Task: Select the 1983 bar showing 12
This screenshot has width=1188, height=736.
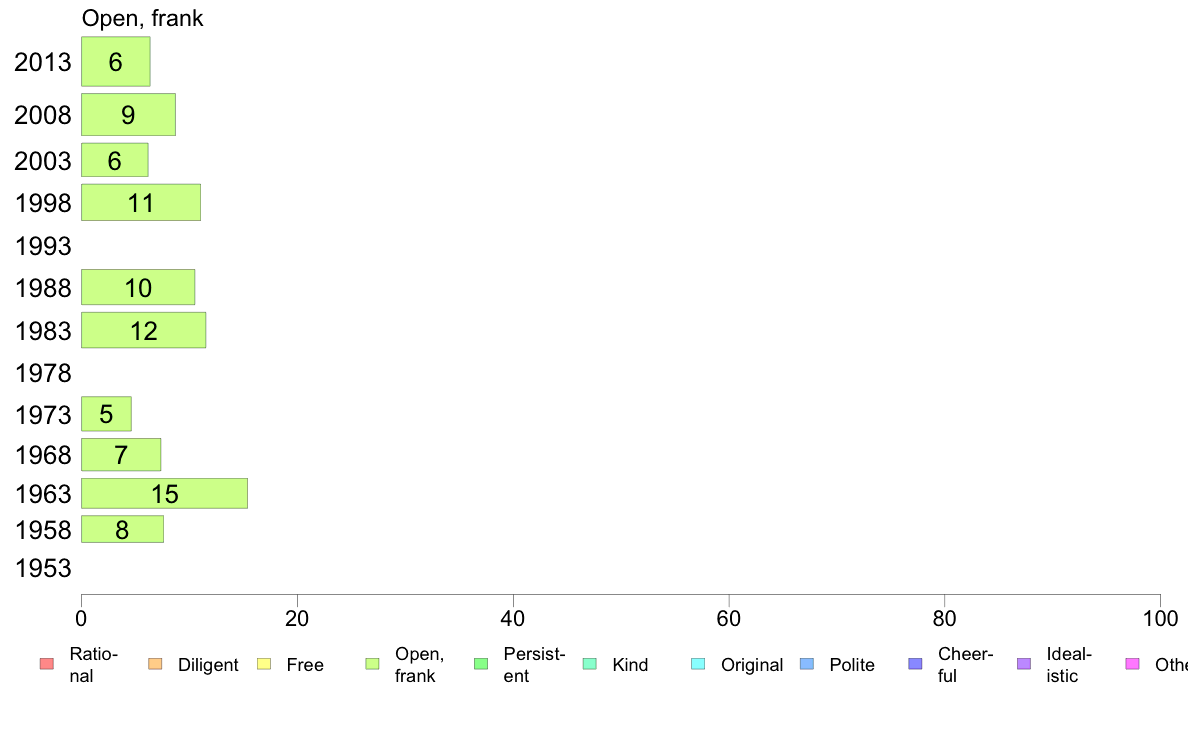Action: coord(144,330)
